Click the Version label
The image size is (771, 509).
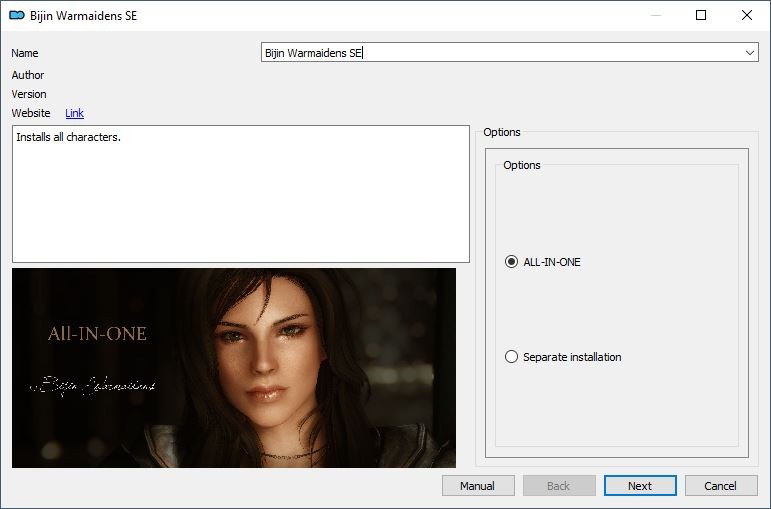click(x=29, y=94)
